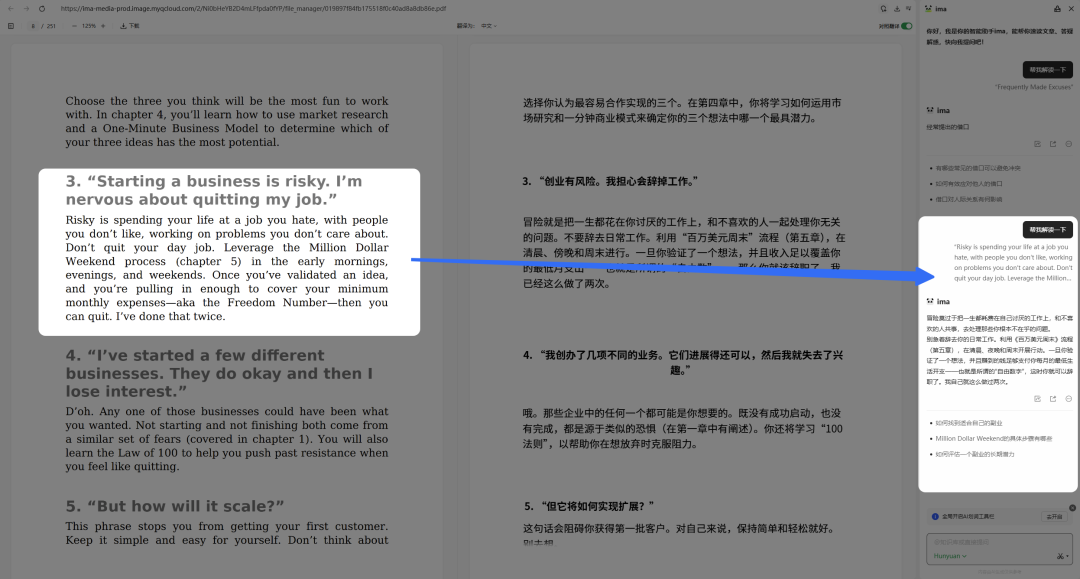Screen dimensions: 1080x579
Task: Click the zoom in plus icon
Action: click(x=103, y=26)
